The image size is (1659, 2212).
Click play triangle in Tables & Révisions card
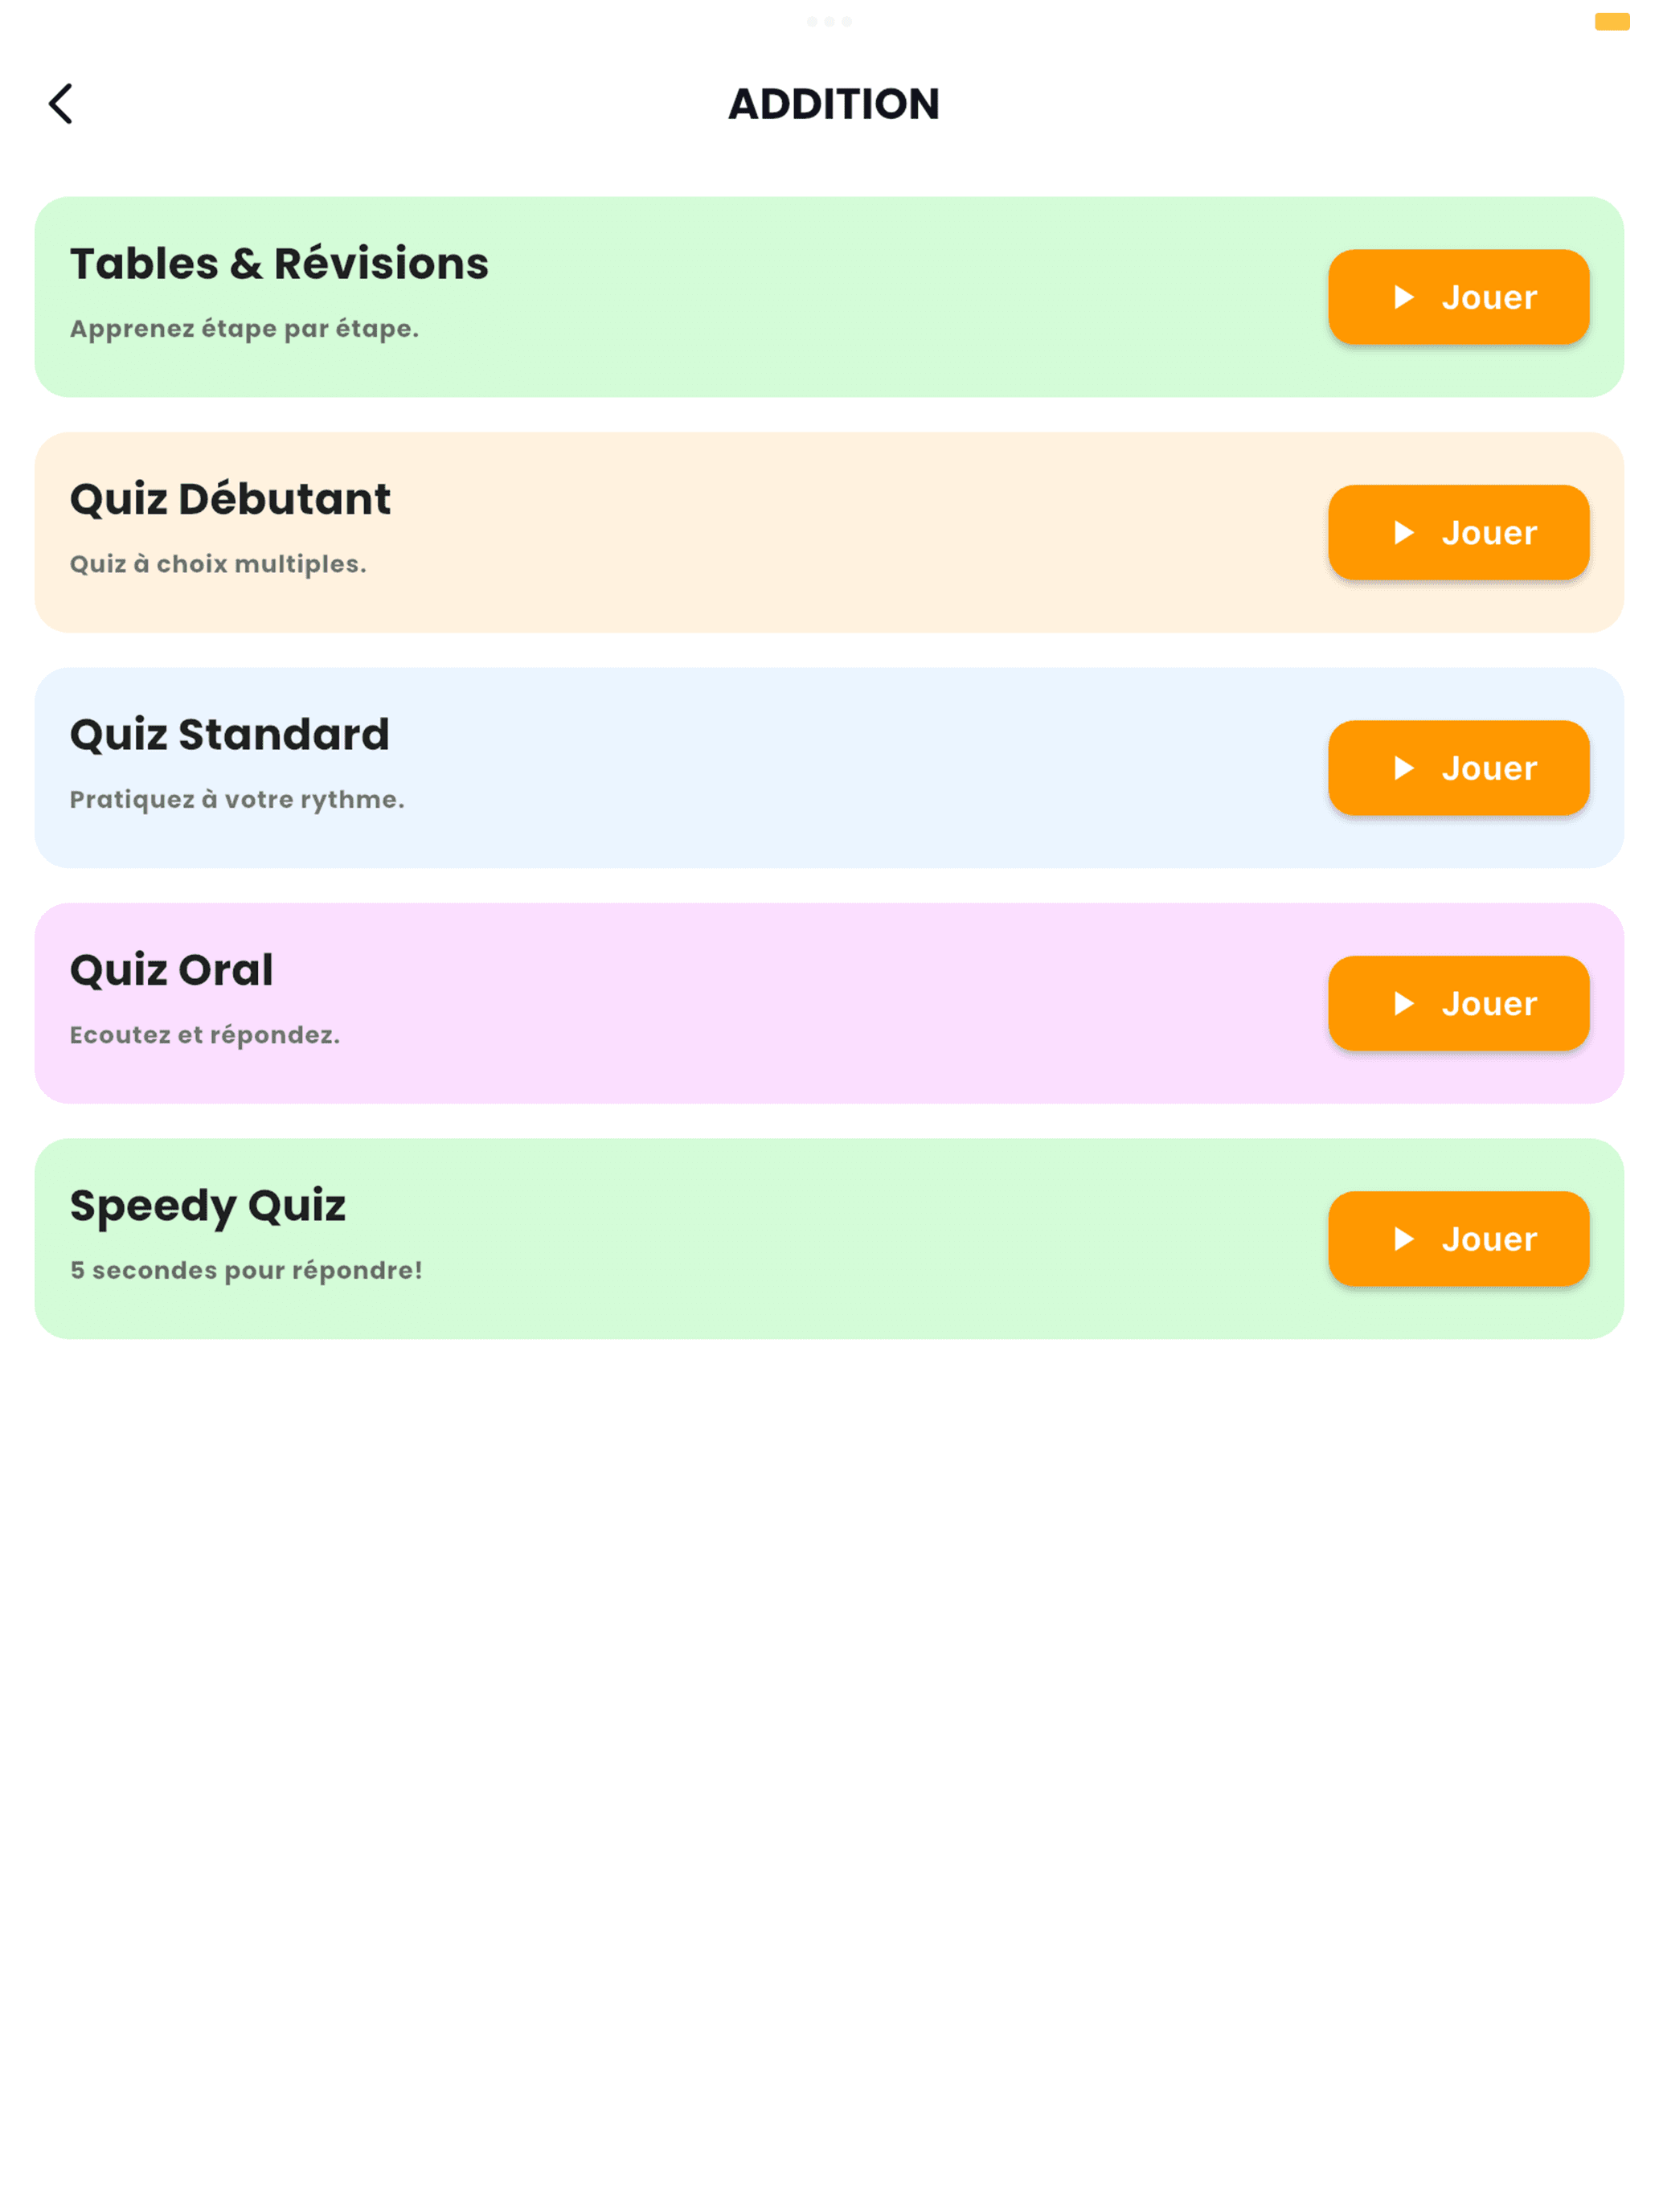(x=1403, y=297)
